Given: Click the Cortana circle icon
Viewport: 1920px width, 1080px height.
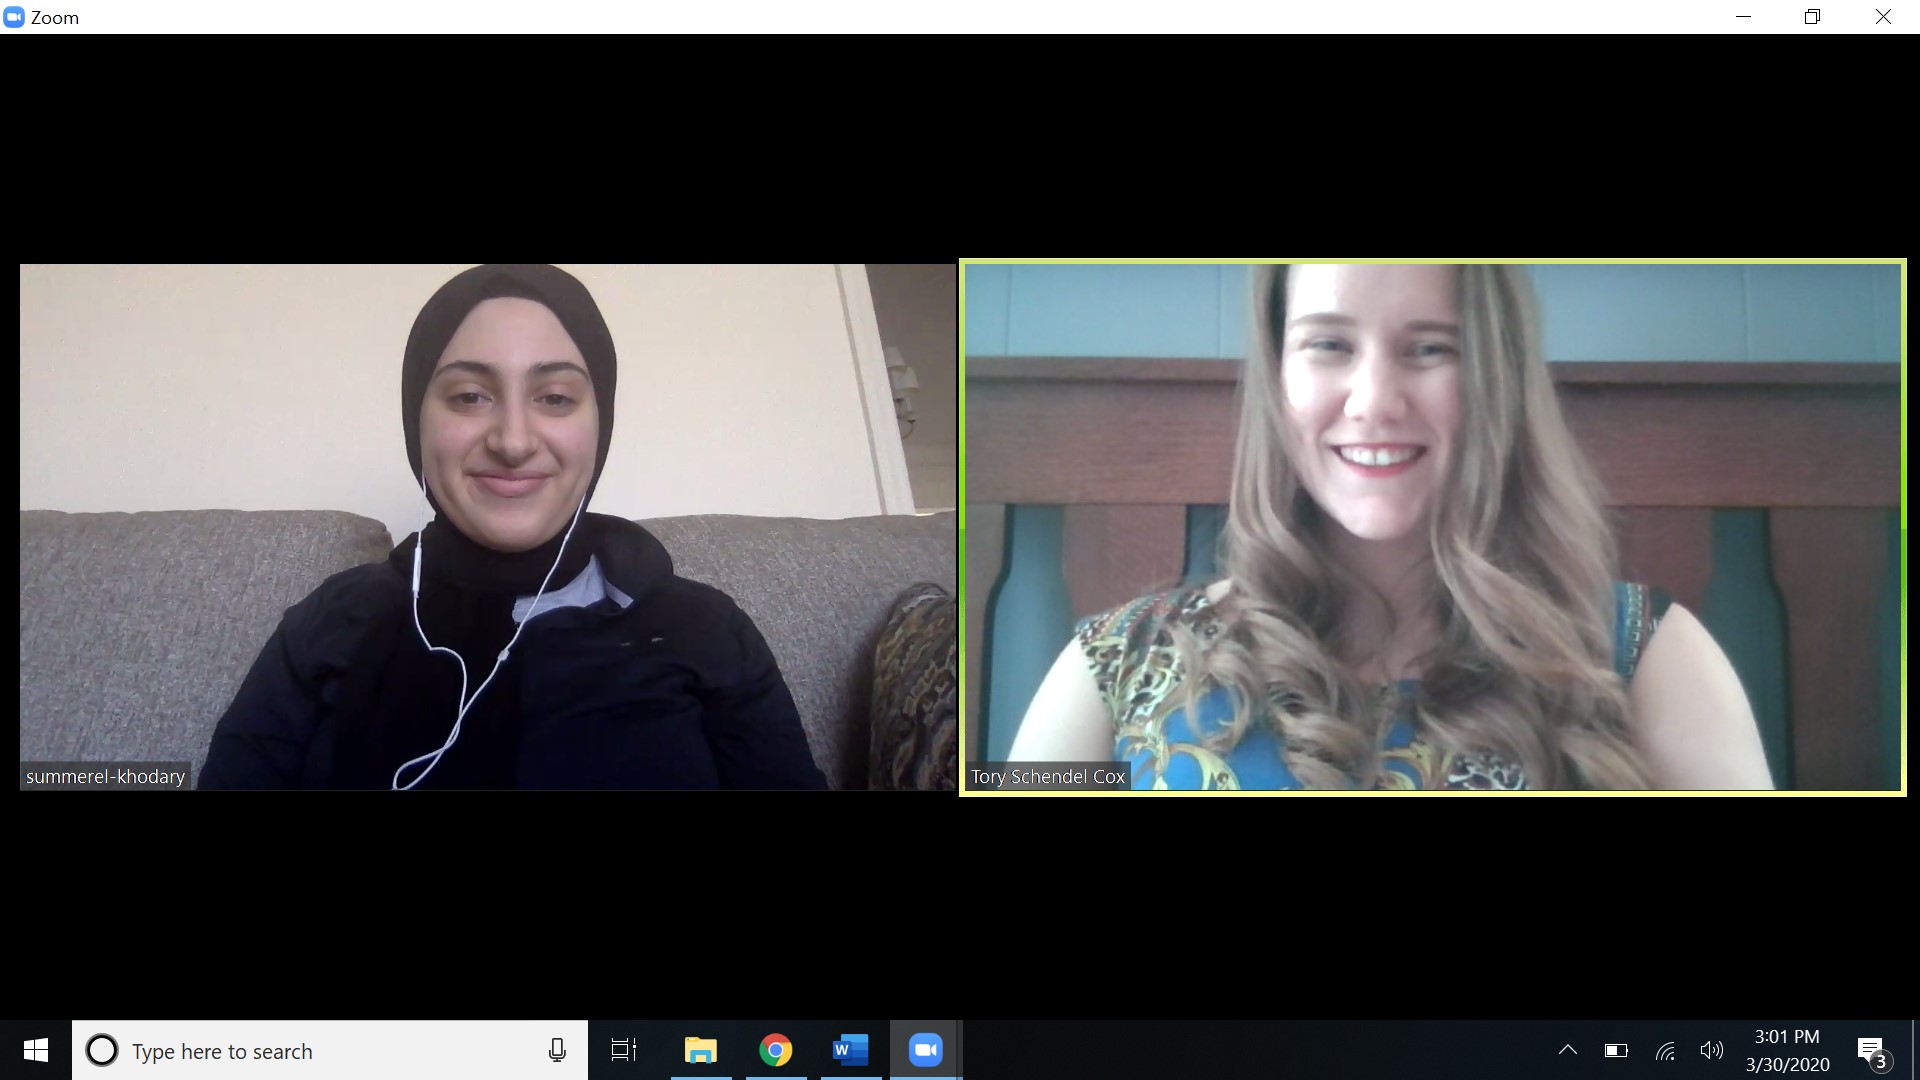Looking at the screenshot, I should [x=101, y=1051].
